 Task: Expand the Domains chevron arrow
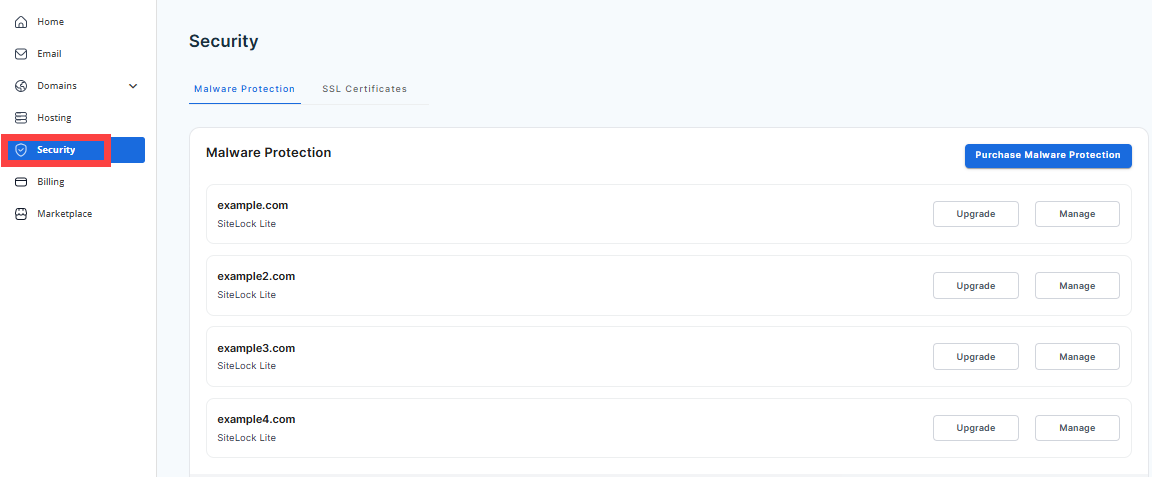click(133, 86)
